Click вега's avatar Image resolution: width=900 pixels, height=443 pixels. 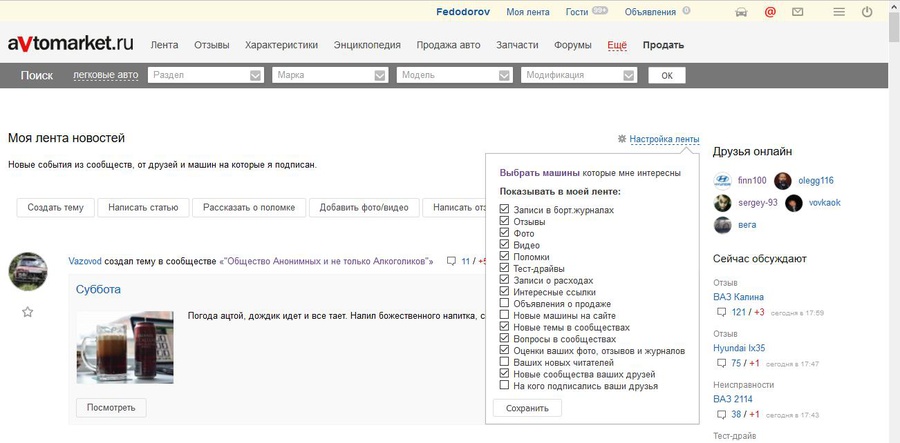coord(723,225)
